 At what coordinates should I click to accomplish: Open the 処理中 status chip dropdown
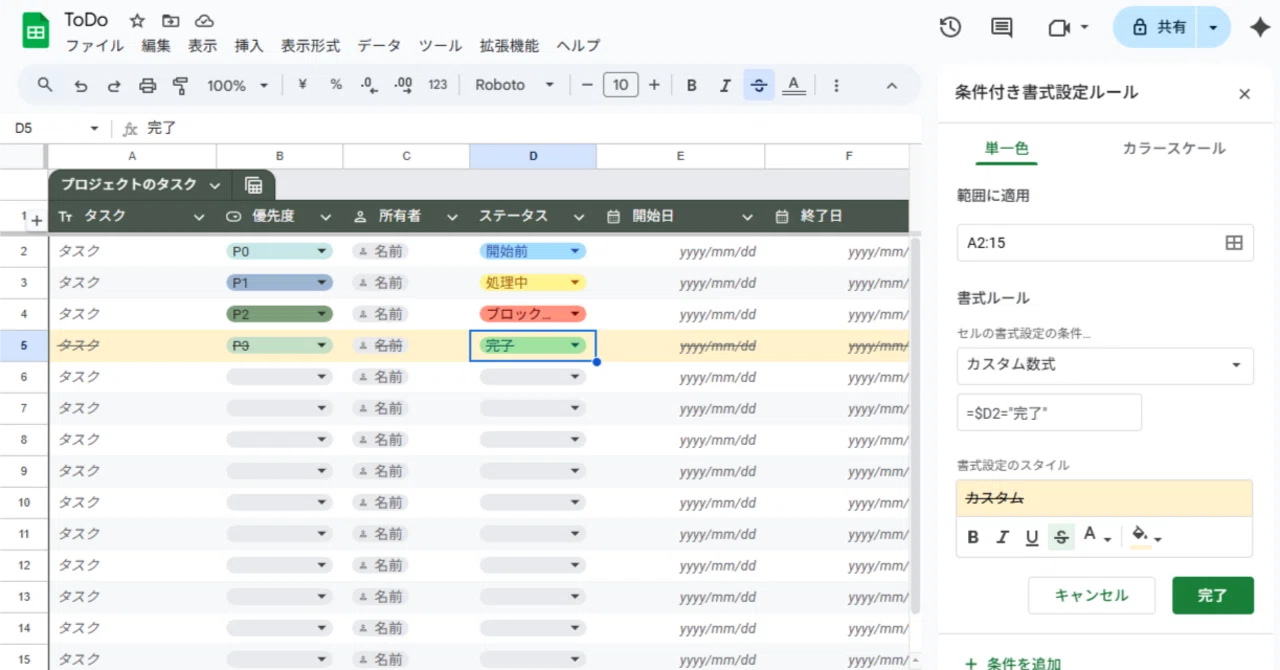pyautogui.click(x=575, y=283)
